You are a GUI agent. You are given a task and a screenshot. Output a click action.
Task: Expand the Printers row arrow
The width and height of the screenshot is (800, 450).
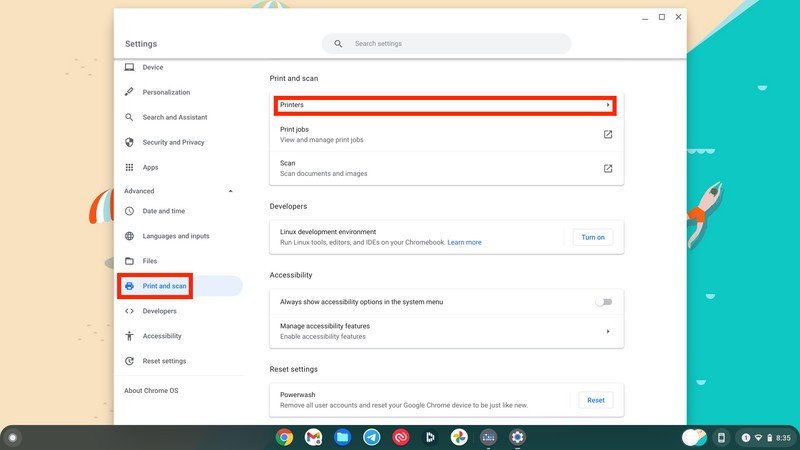(x=608, y=105)
